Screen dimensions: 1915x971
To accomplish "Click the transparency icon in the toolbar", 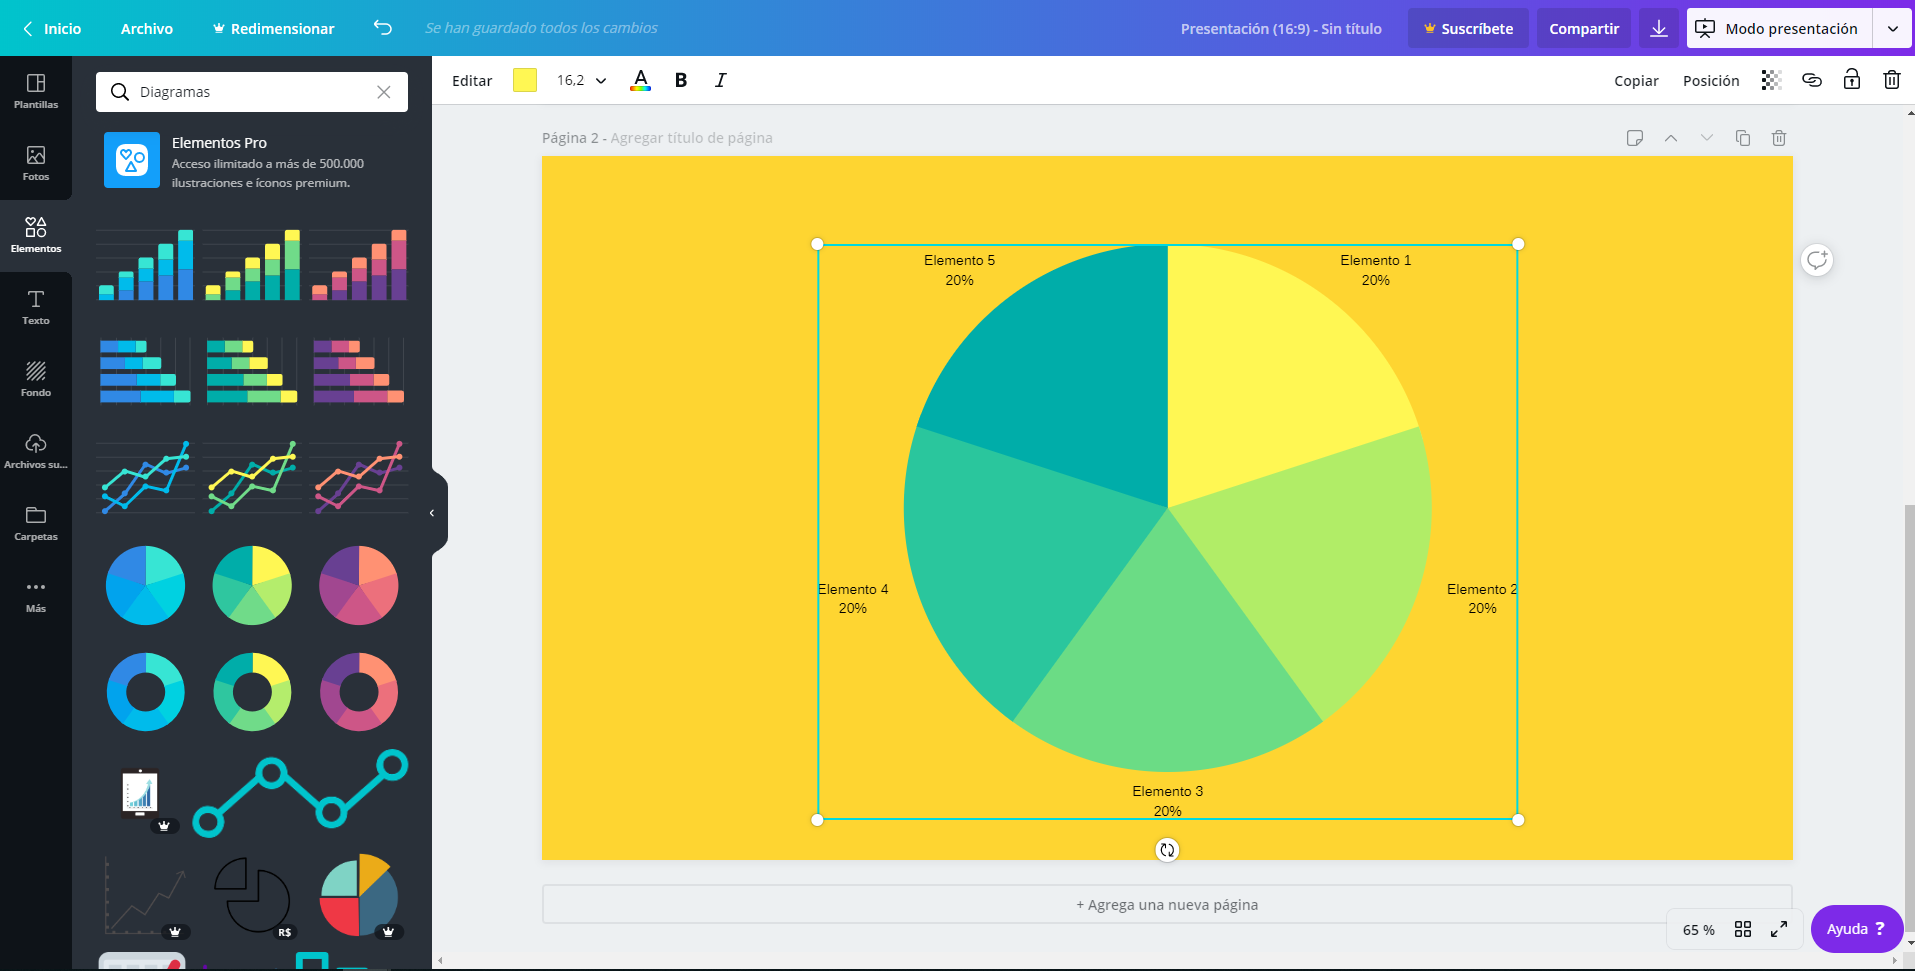I will (x=1772, y=80).
